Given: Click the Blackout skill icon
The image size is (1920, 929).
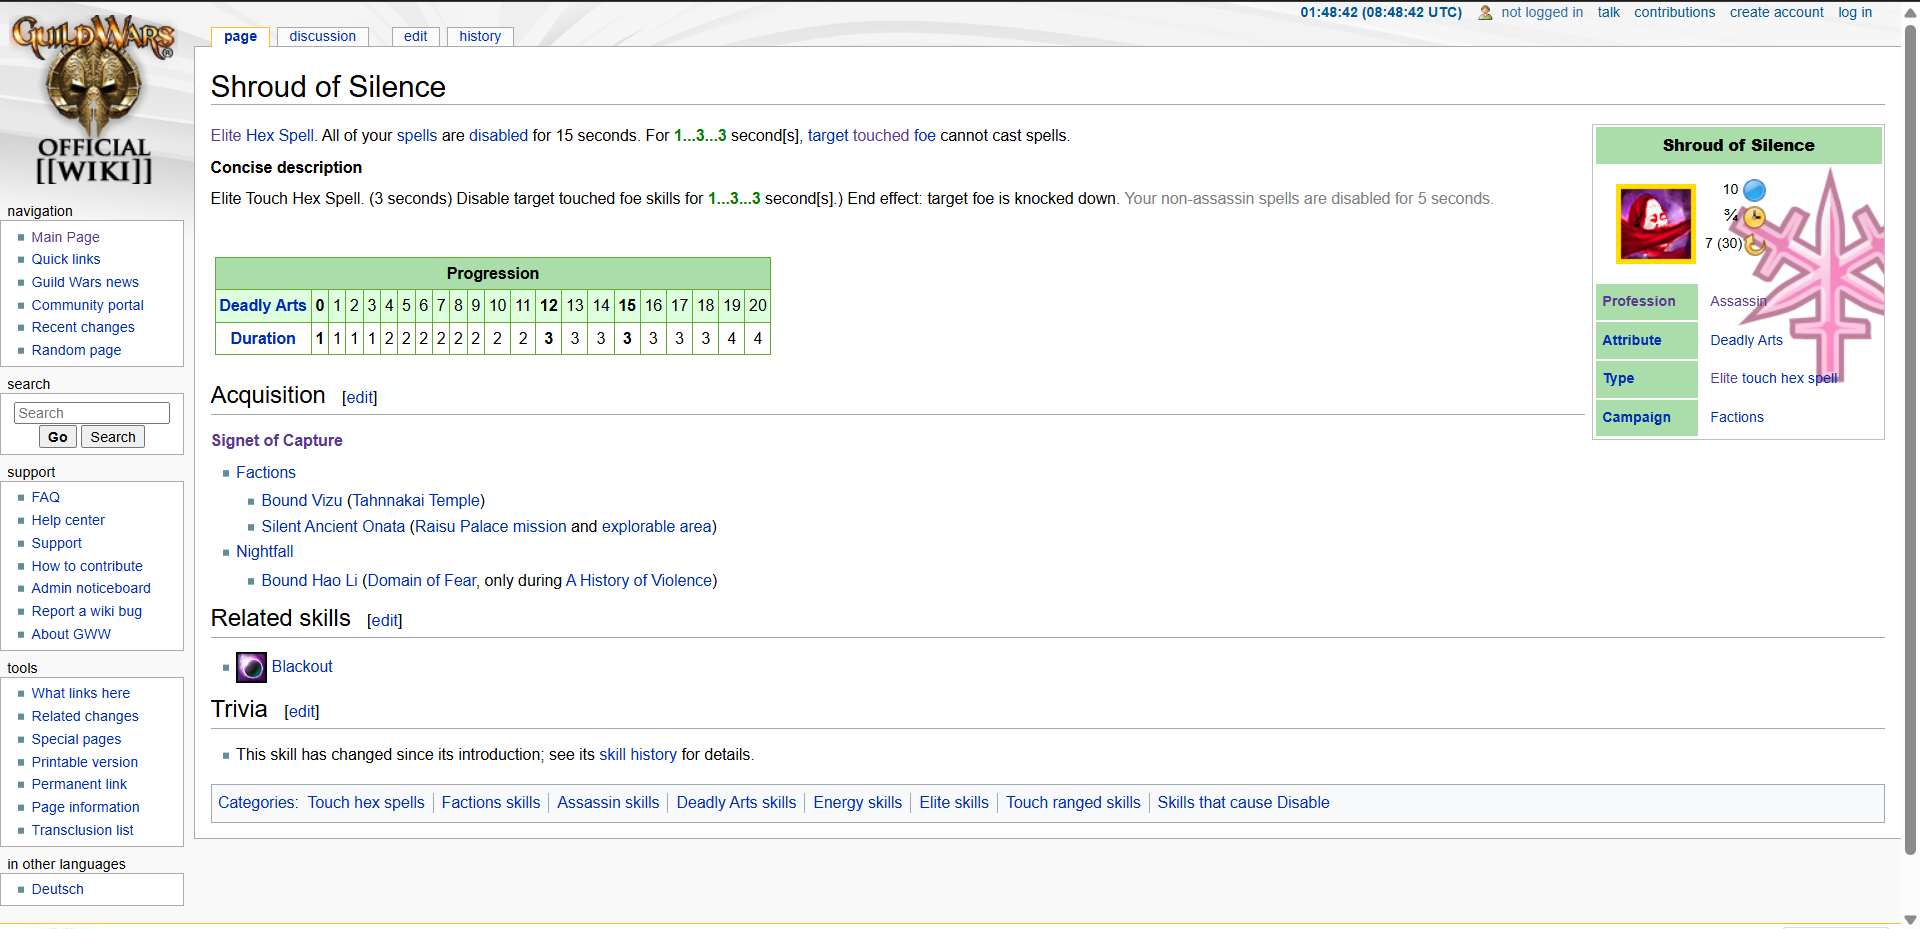Looking at the screenshot, I should (x=251, y=667).
